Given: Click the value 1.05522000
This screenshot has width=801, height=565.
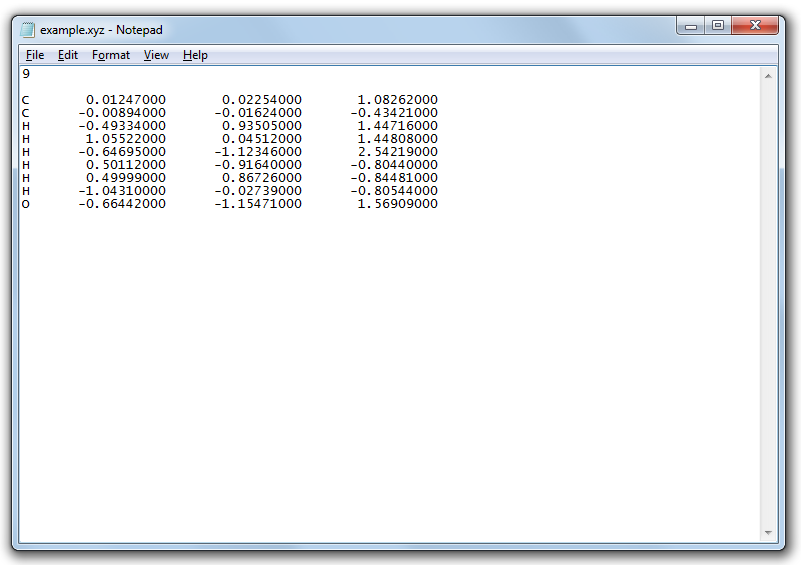Looking at the screenshot, I should click(126, 138).
